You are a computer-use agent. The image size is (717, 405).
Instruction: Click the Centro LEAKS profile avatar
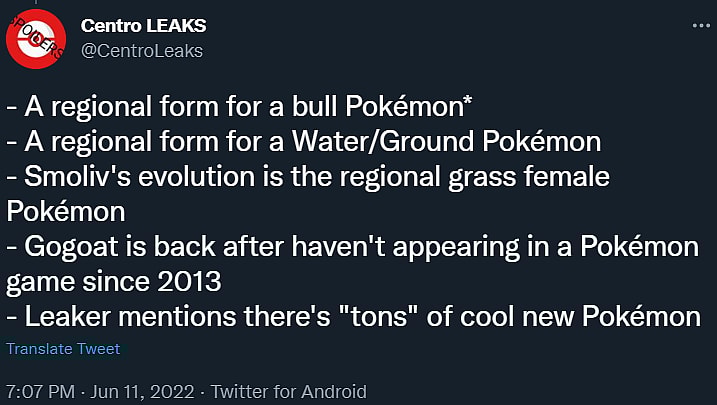(35, 37)
